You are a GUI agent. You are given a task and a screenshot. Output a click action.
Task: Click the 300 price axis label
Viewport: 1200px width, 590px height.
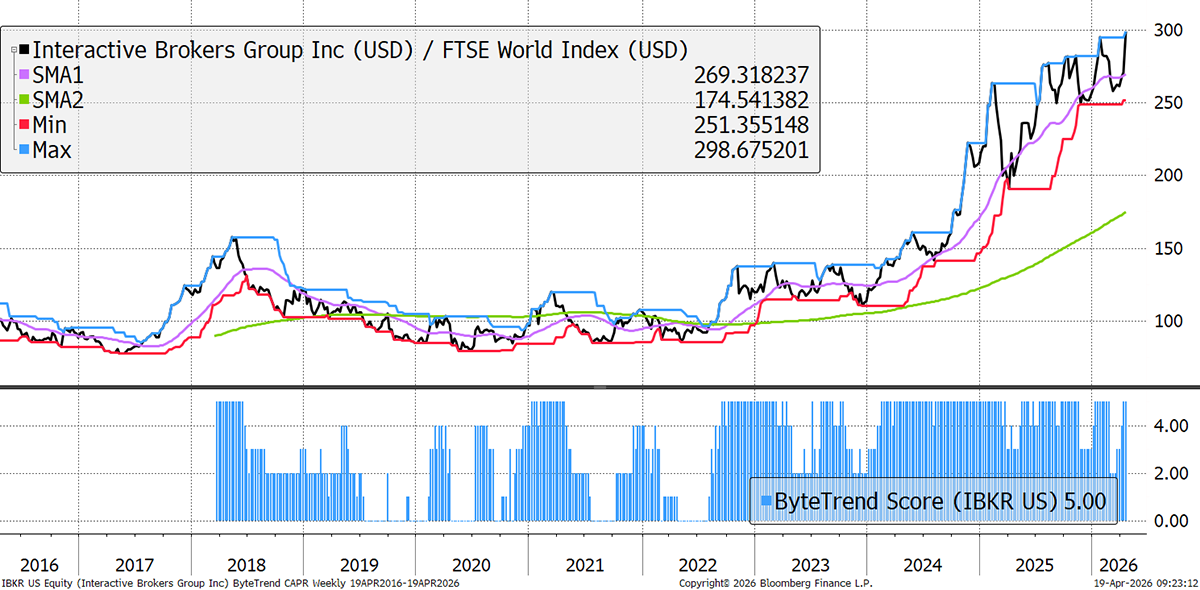[1170, 30]
